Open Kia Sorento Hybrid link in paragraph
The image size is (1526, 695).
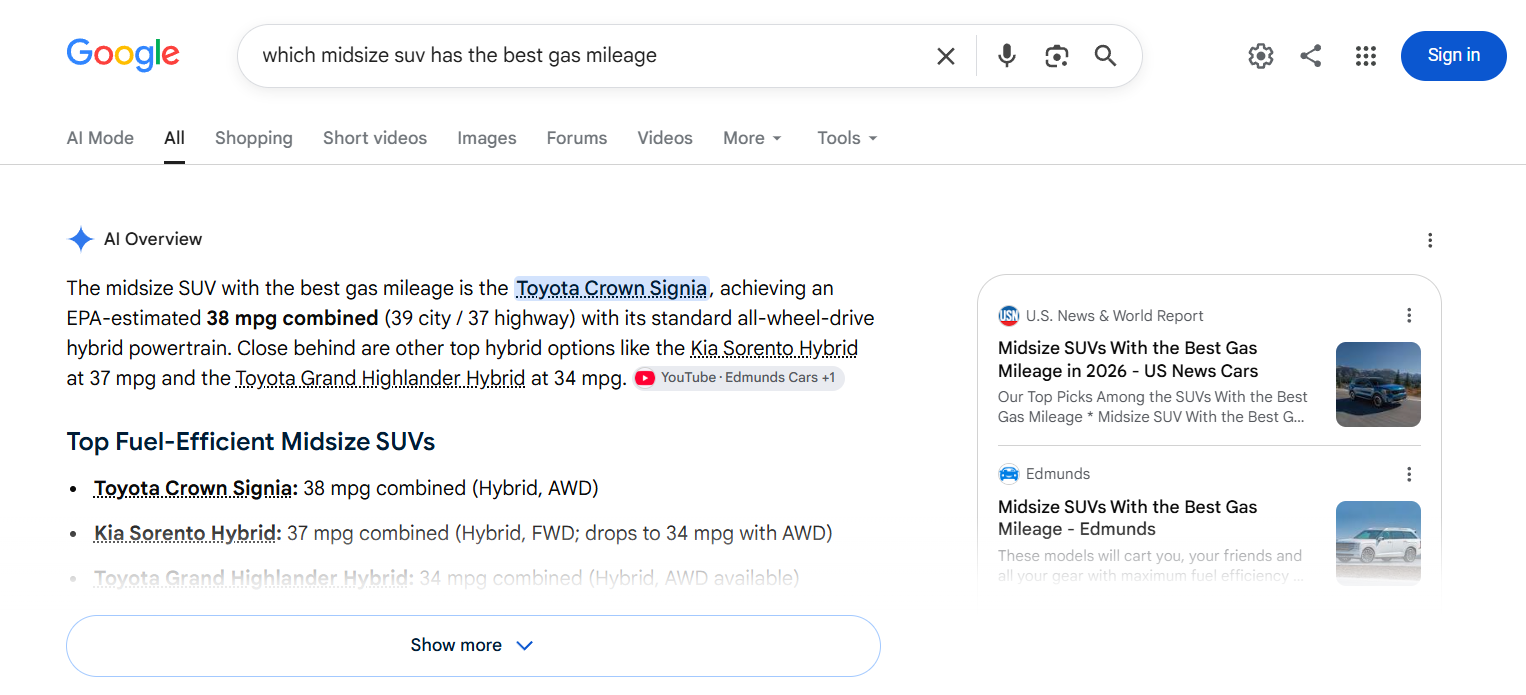click(x=774, y=349)
